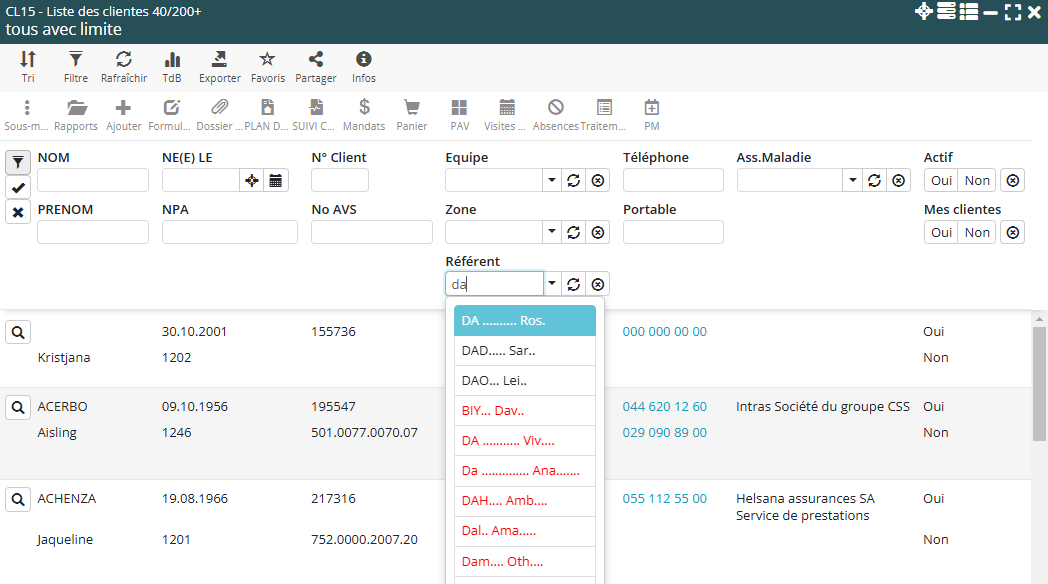This screenshot has width=1048, height=584.
Task: Click phone number 044 620 12 60
Action: [x=664, y=407]
